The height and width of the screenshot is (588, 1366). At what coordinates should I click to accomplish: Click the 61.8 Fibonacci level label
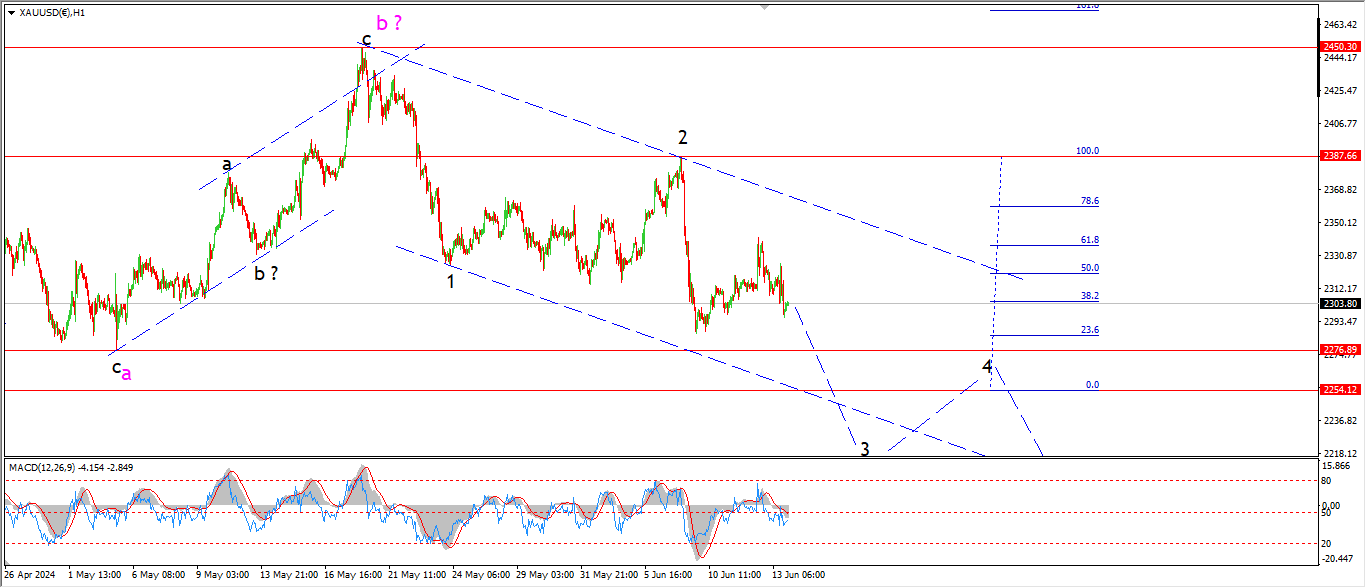coord(1088,240)
